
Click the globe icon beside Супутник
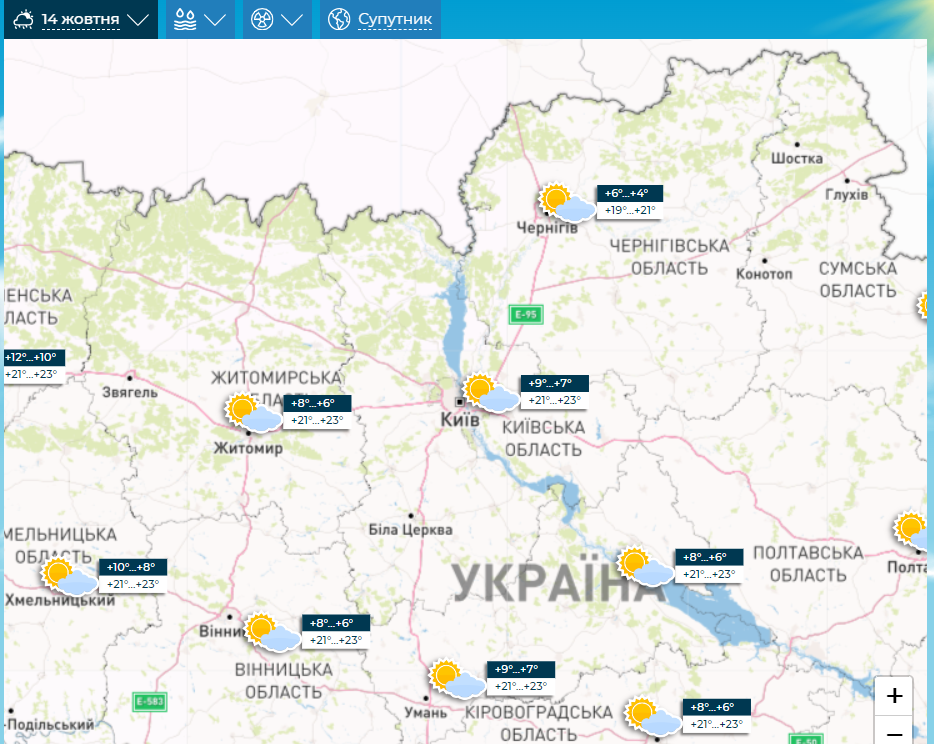(339, 19)
